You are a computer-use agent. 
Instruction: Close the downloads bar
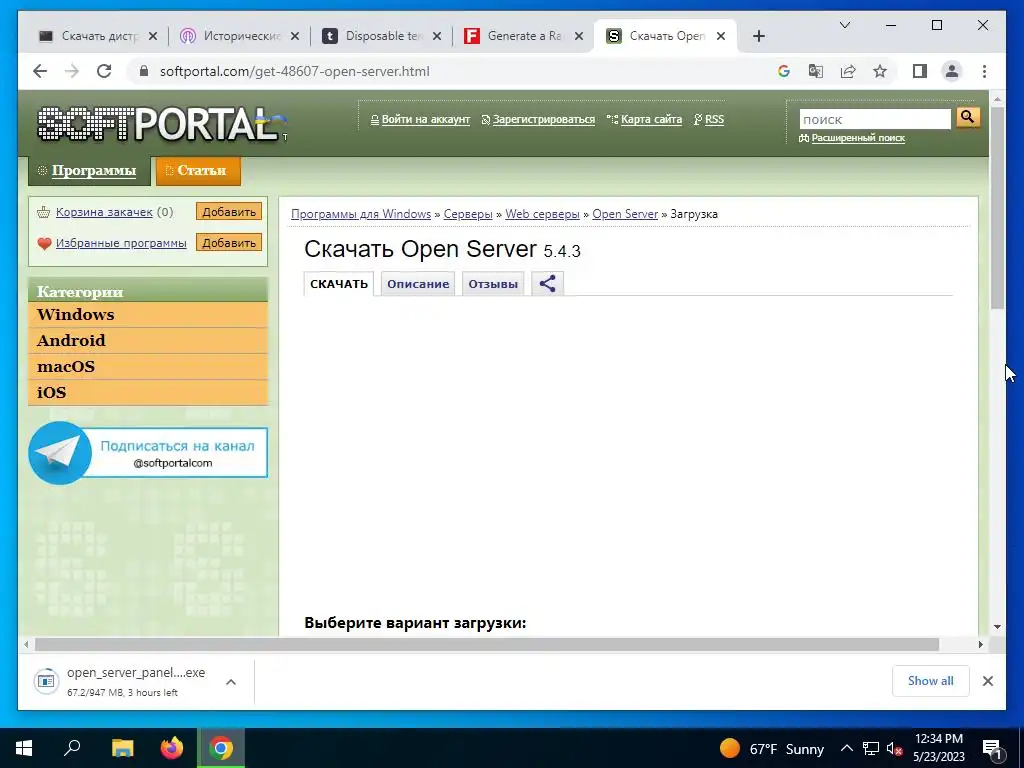pyautogui.click(x=987, y=681)
